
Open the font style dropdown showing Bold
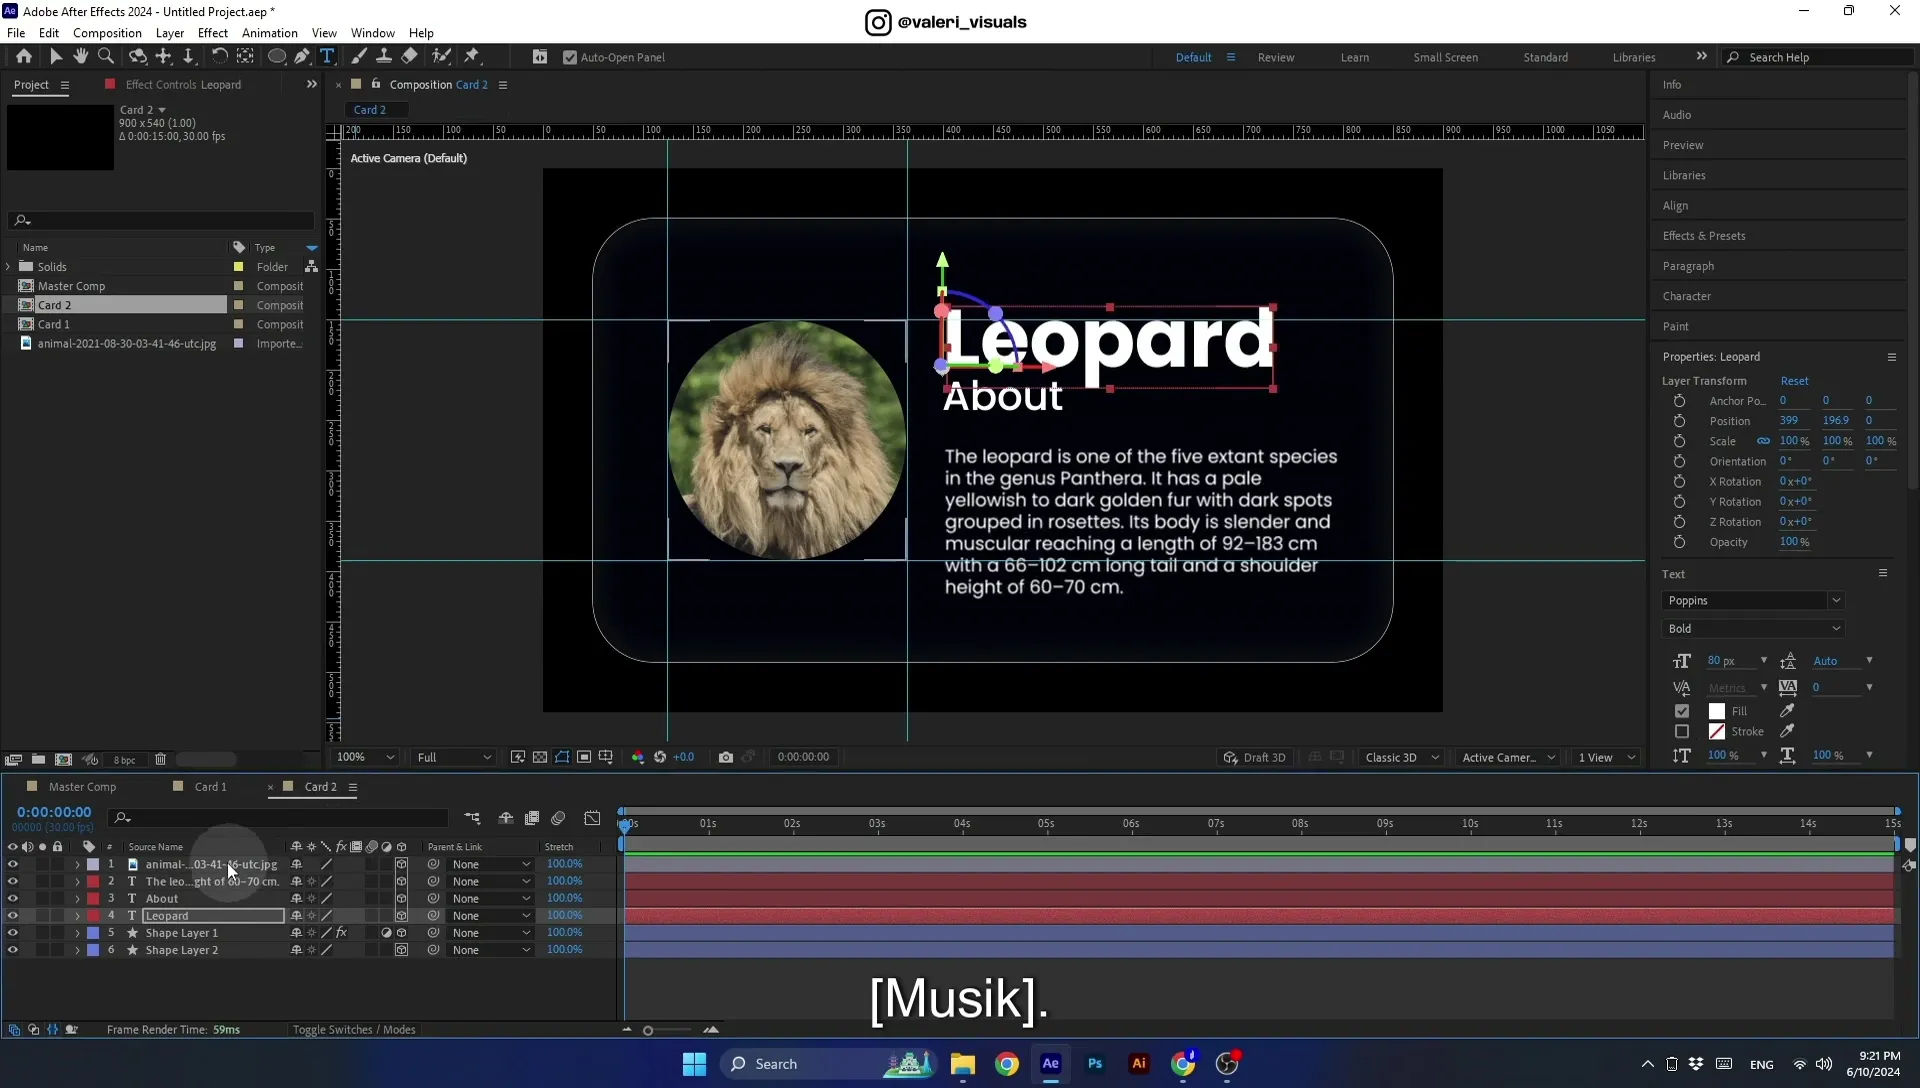pos(1753,629)
